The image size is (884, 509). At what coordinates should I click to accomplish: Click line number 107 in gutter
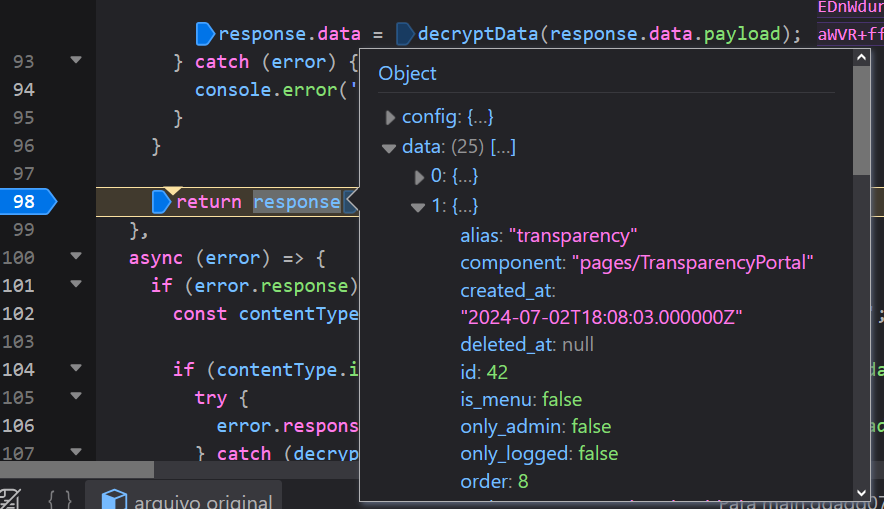tap(18, 453)
